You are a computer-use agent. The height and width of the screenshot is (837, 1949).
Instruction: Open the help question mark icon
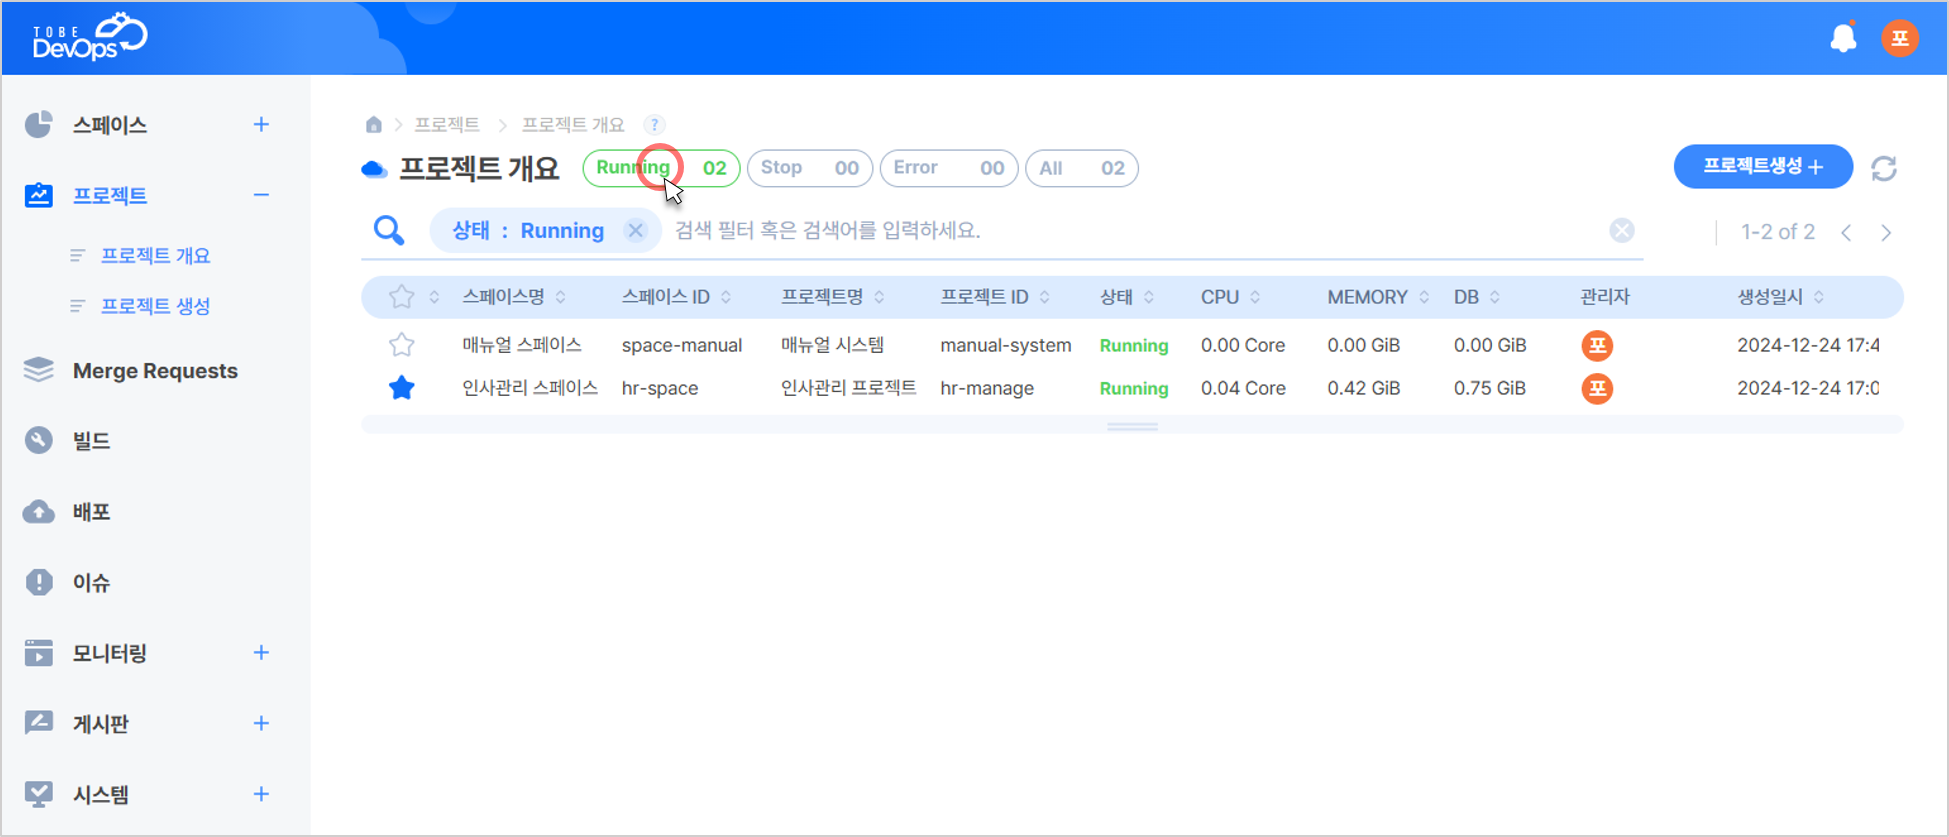pos(654,125)
